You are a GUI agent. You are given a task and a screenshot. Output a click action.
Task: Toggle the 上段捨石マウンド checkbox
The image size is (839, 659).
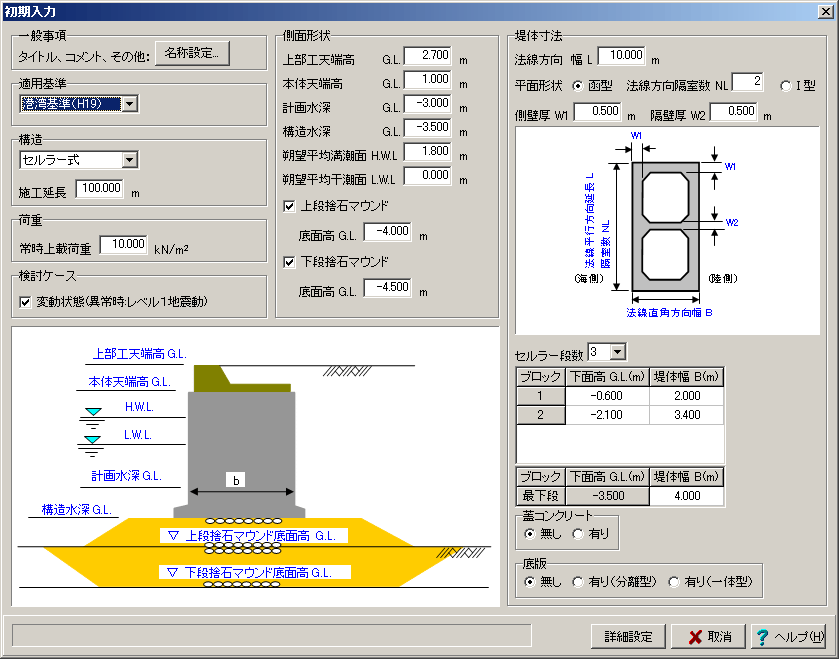(290, 206)
